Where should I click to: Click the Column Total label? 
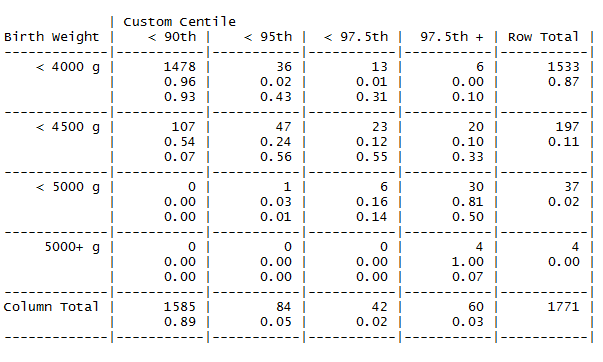52,307
